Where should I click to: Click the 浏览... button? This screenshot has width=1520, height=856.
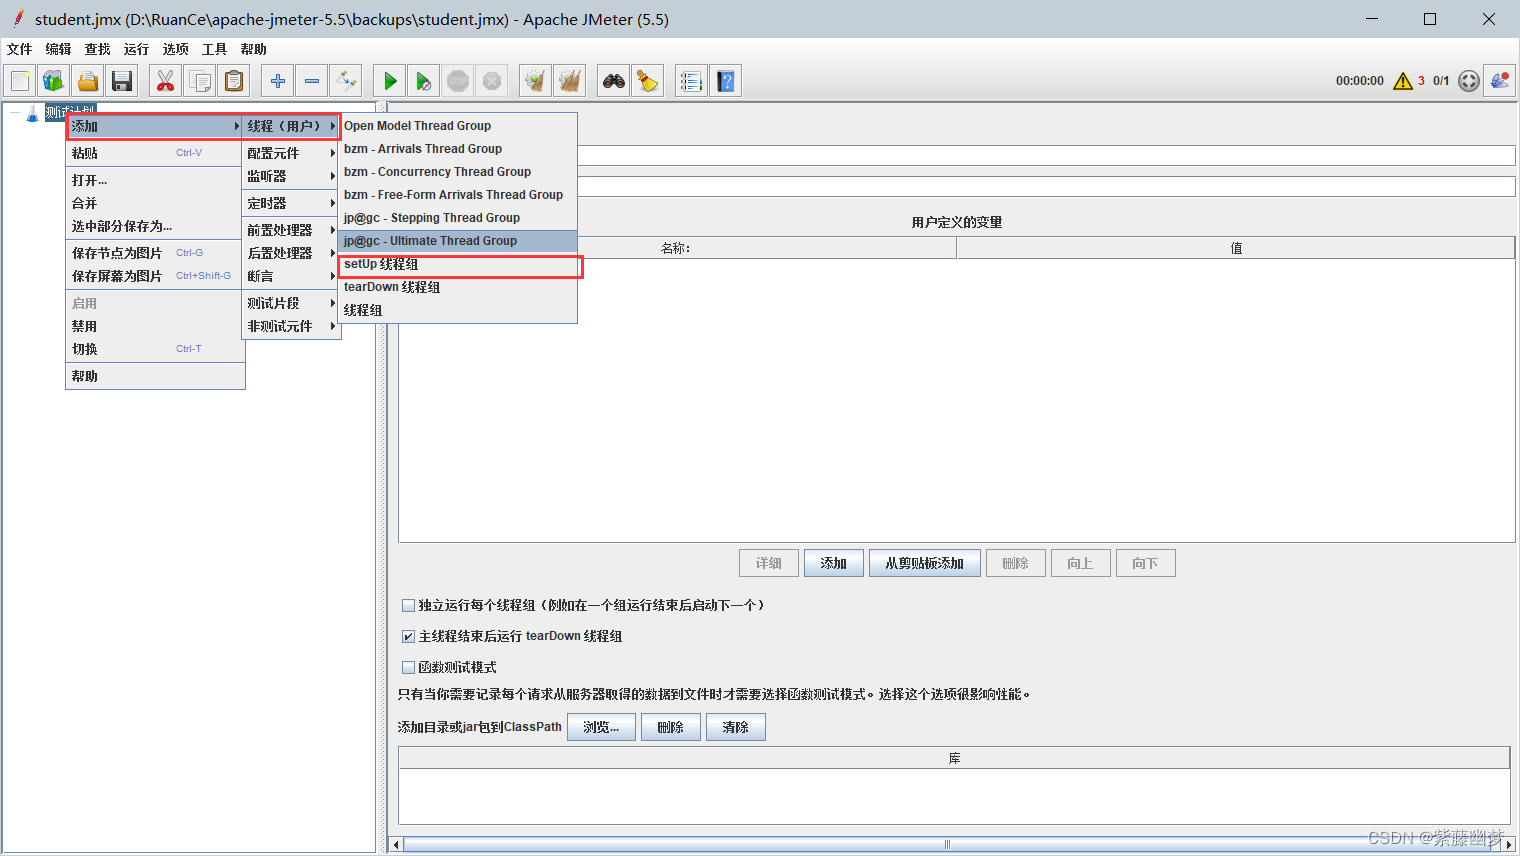pos(601,727)
